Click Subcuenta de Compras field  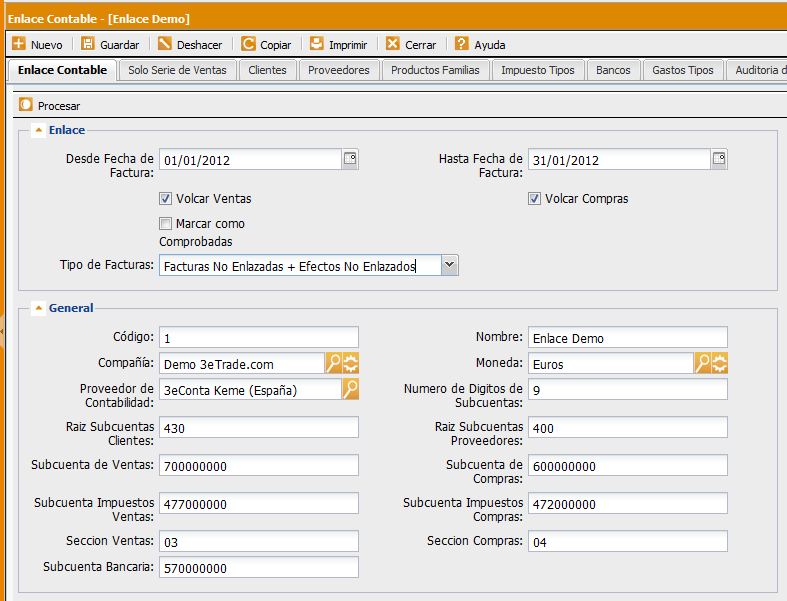pyautogui.click(x=628, y=465)
